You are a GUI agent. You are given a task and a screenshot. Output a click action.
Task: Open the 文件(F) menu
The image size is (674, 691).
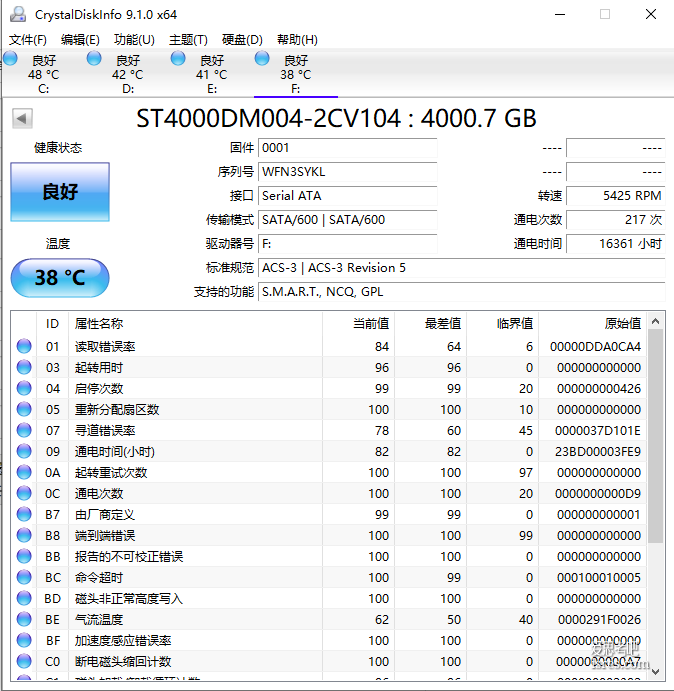(x=28, y=40)
